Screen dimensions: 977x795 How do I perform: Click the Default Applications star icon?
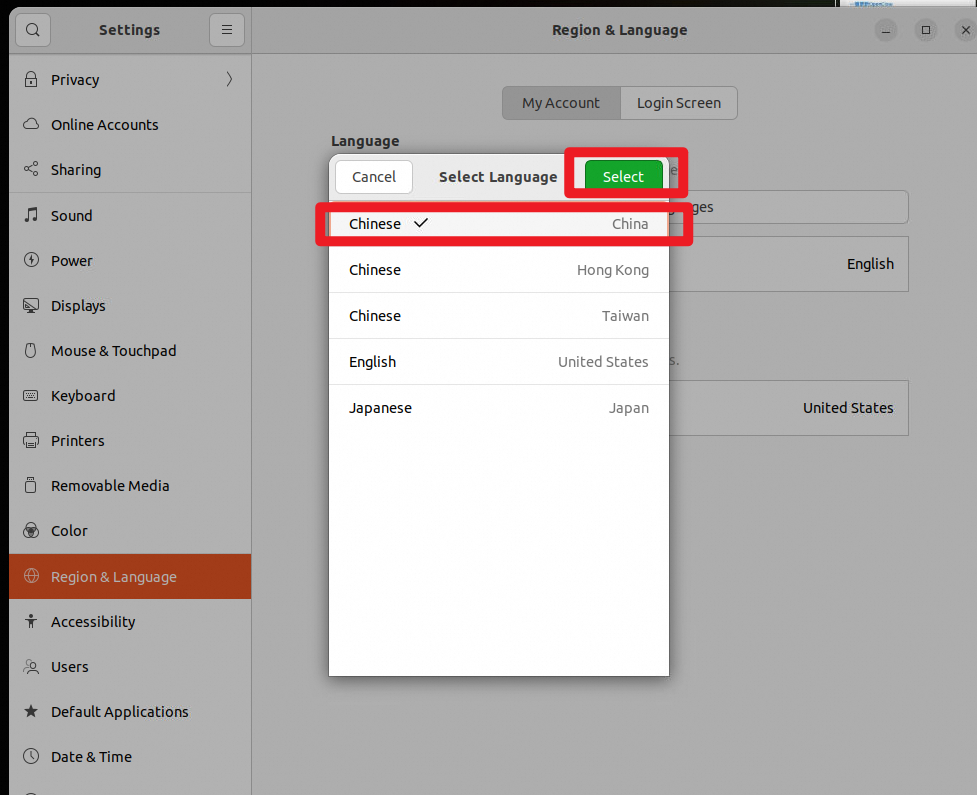pyautogui.click(x=31, y=711)
